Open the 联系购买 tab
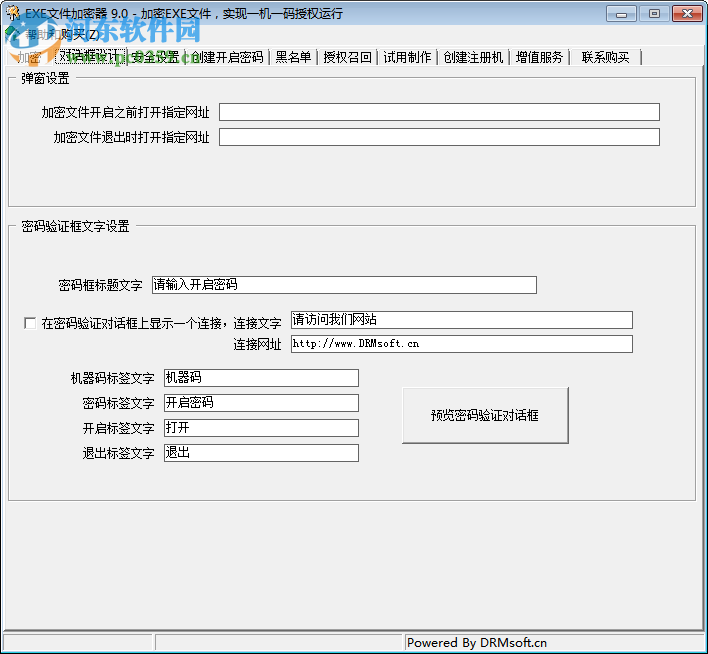Image resolution: width=708 pixels, height=654 pixels. [606, 57]
